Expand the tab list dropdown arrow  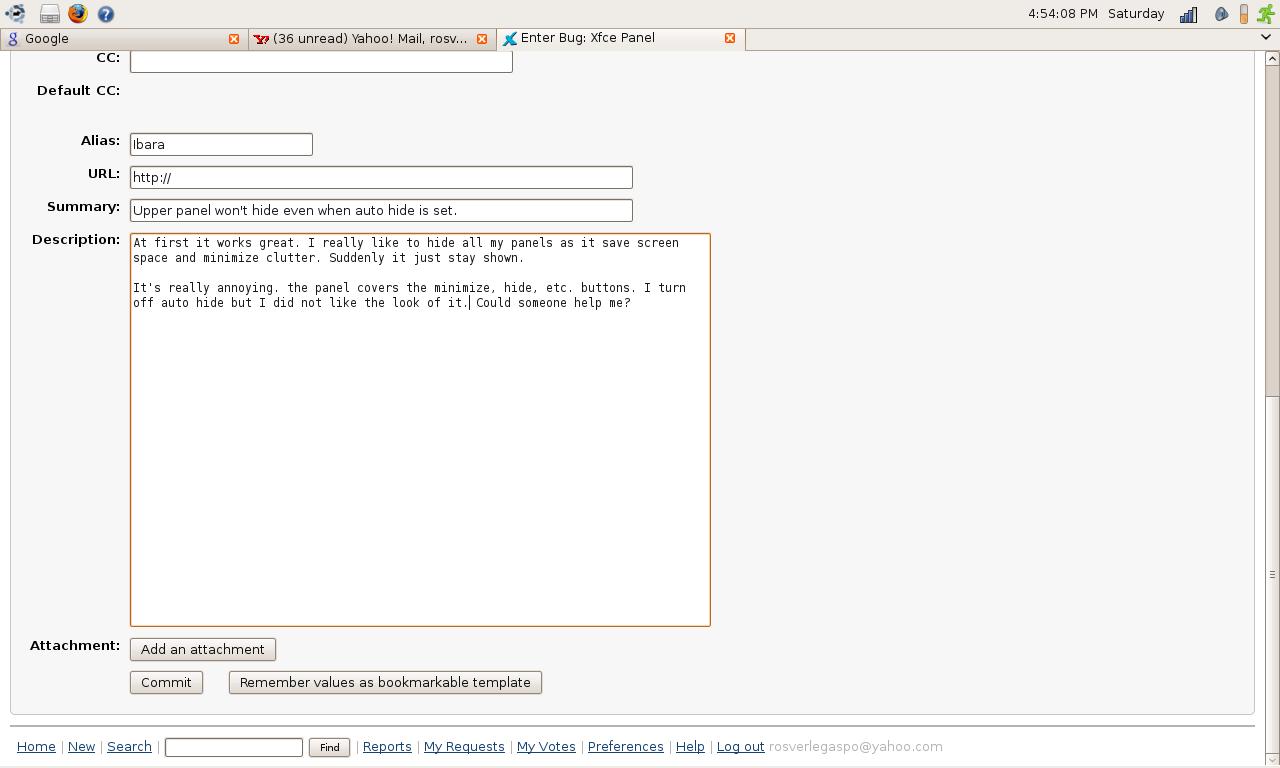(x=1267, y=38)
